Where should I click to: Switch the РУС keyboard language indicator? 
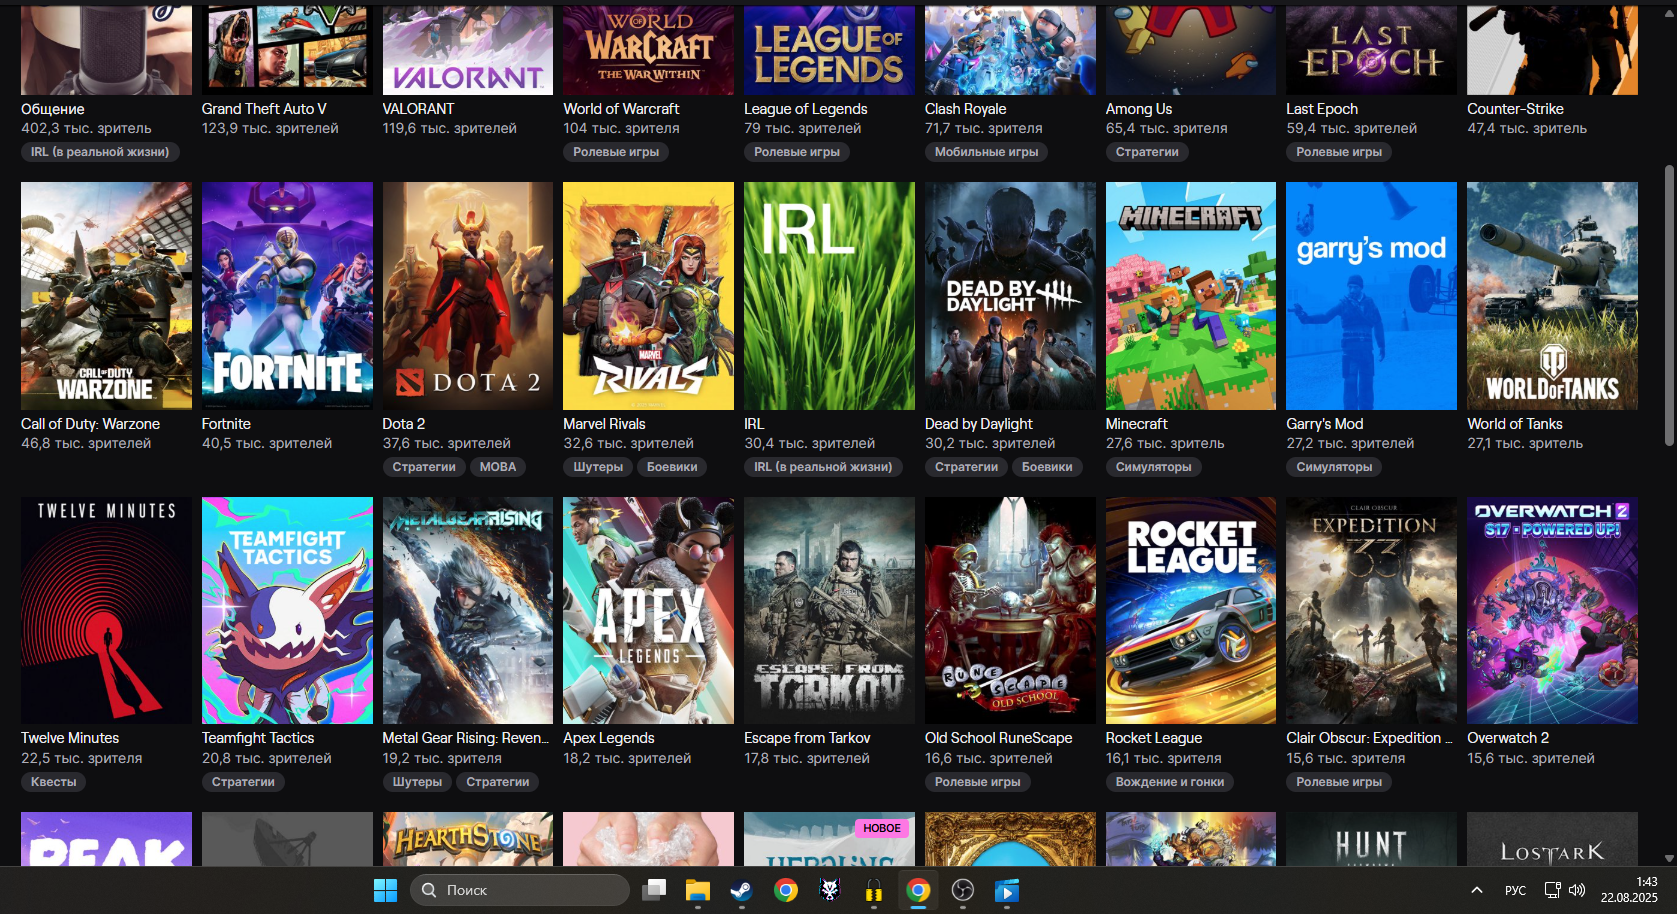tap(1515, 890)
